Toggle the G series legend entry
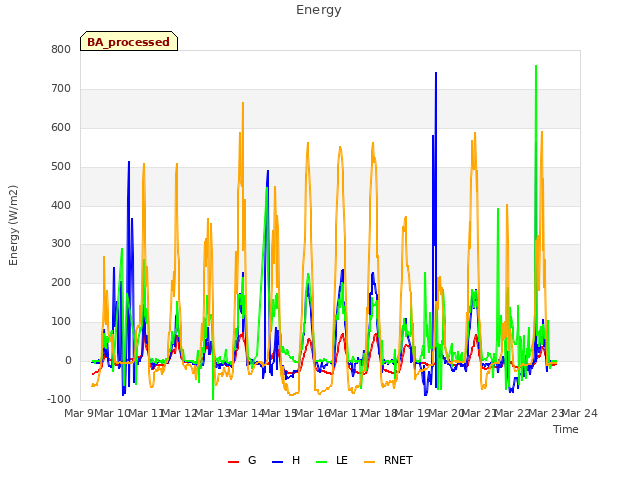Screen dimensions: 640x480 (242, 460)
